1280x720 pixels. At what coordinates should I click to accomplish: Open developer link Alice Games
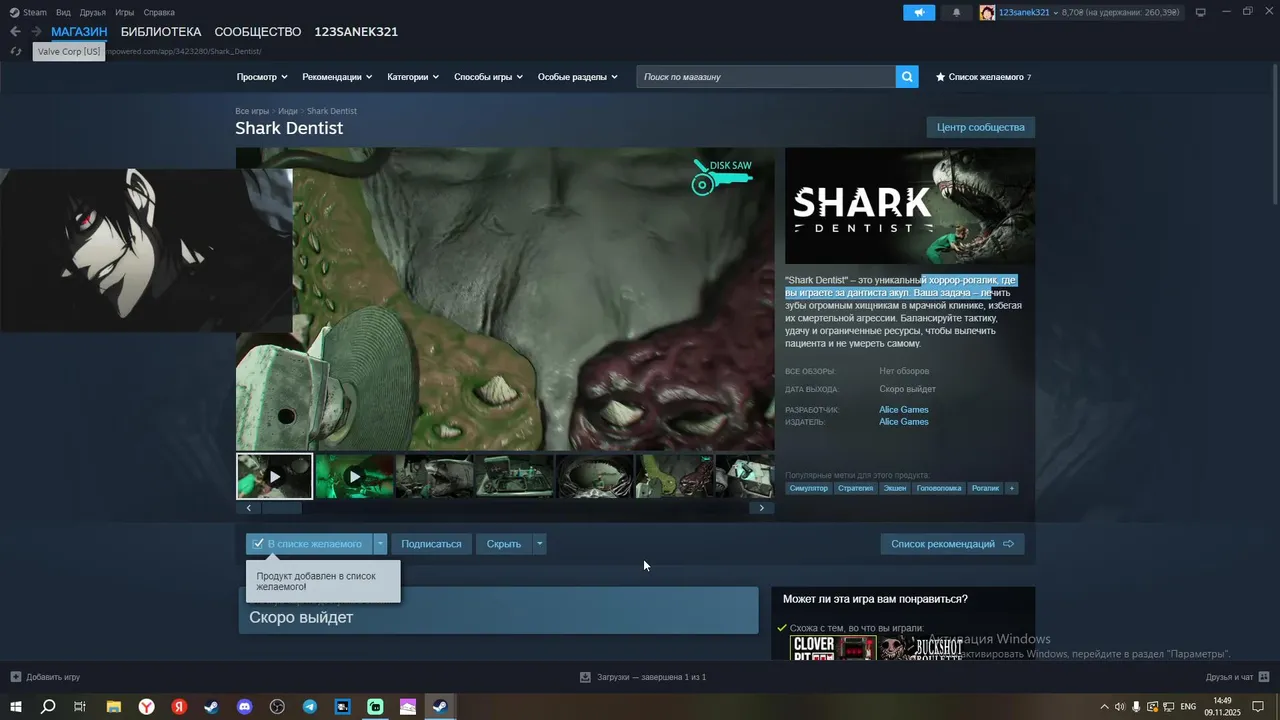[x=904, y=410]
